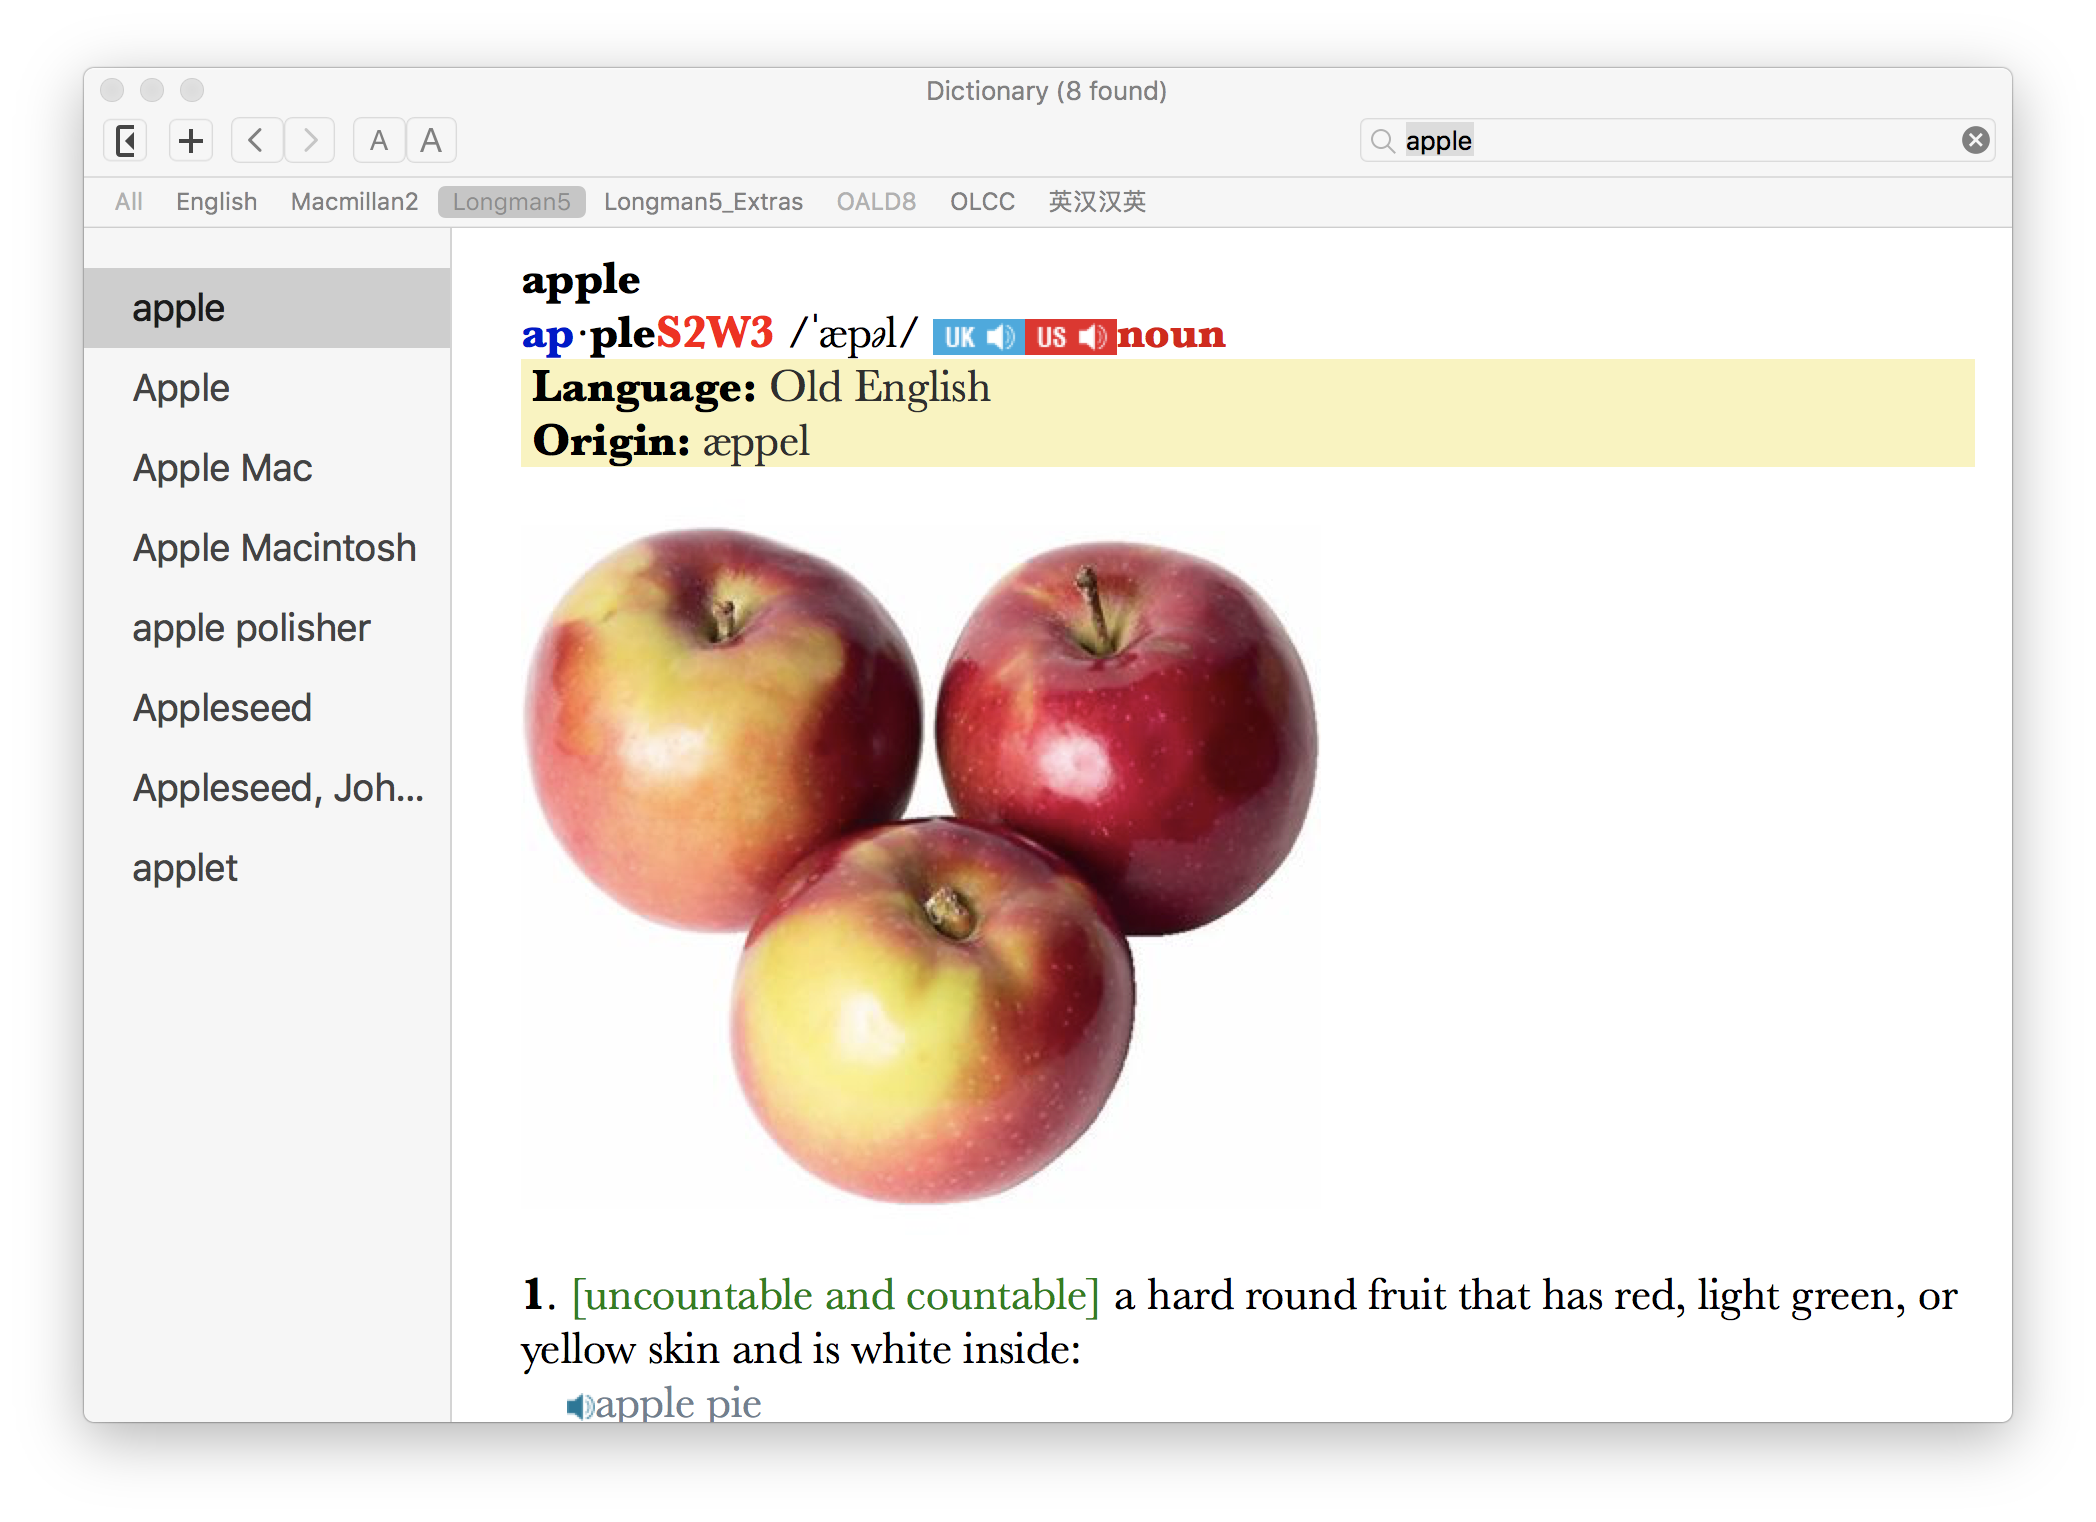The height and width of the screenshot is (1522, 2096).
Task: Switch to the Macmillan2 dictionary tab
Action: (354, 202)
